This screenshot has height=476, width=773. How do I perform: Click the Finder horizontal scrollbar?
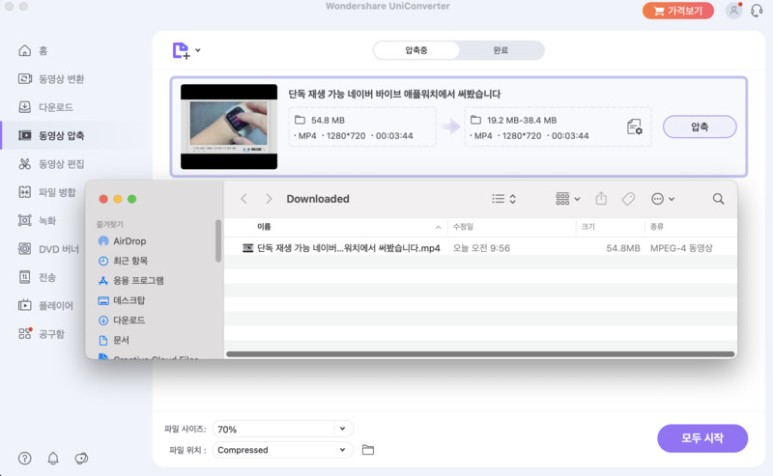click(x=481, y=354)
